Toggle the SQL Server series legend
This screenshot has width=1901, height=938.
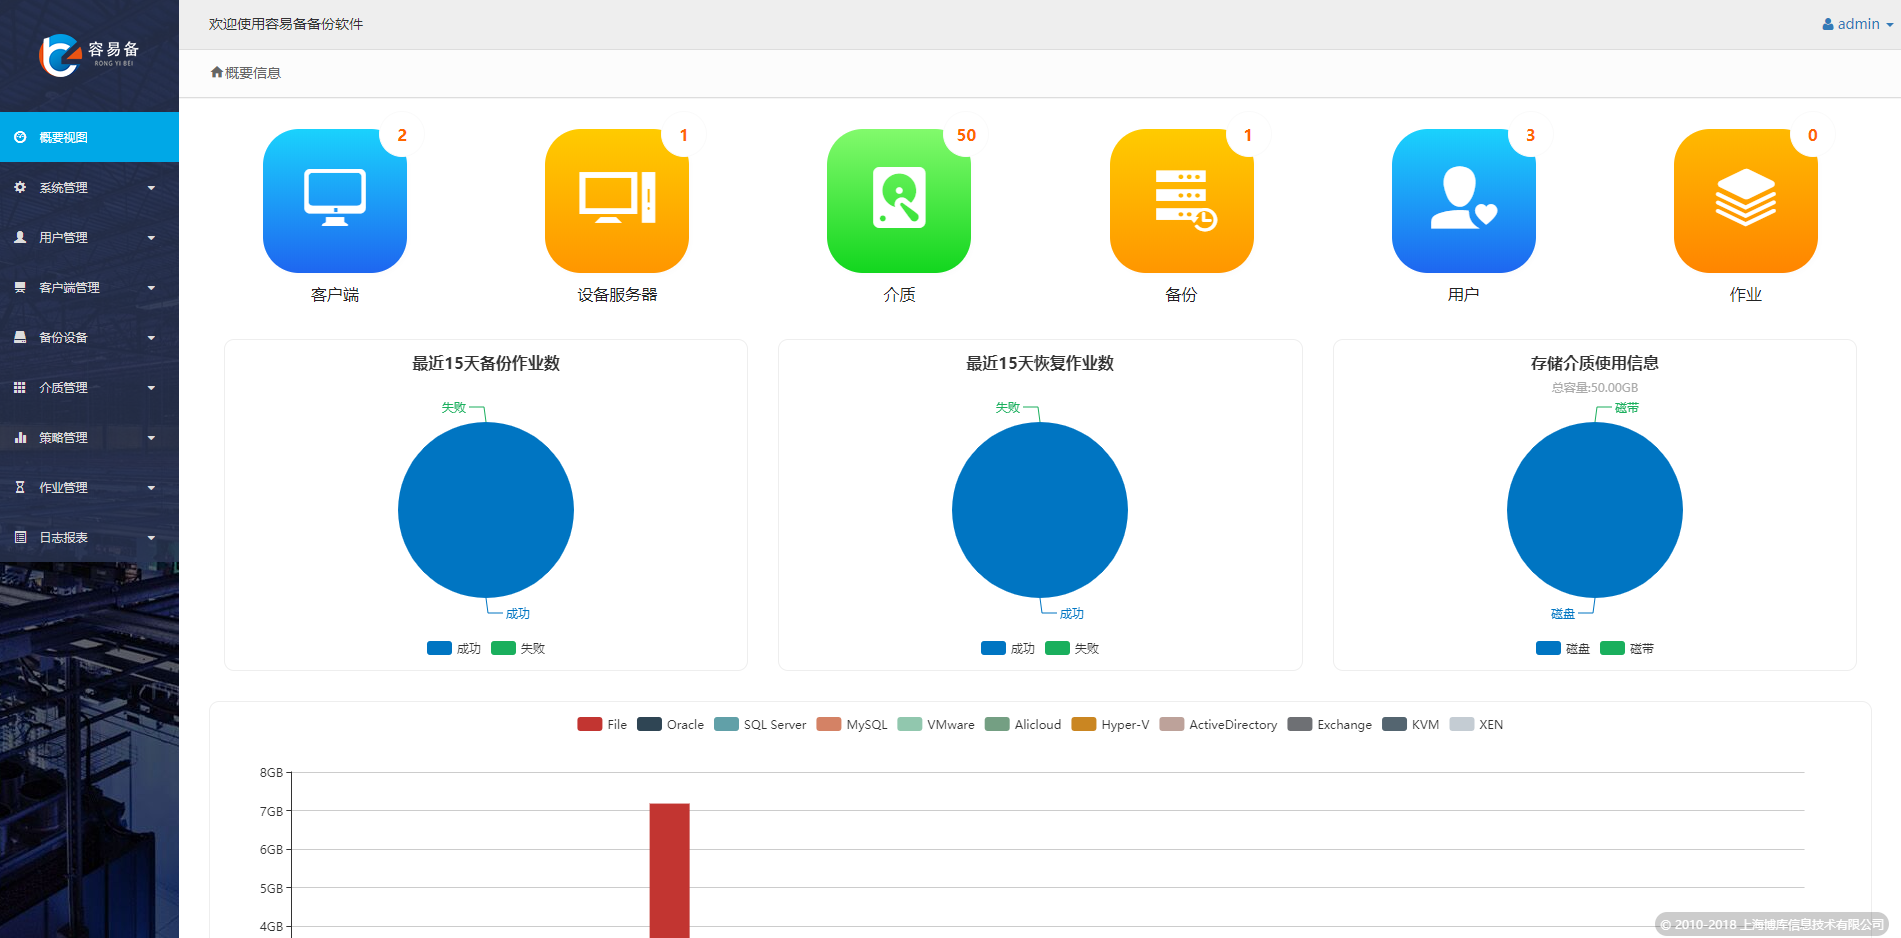tap(760, 724)
